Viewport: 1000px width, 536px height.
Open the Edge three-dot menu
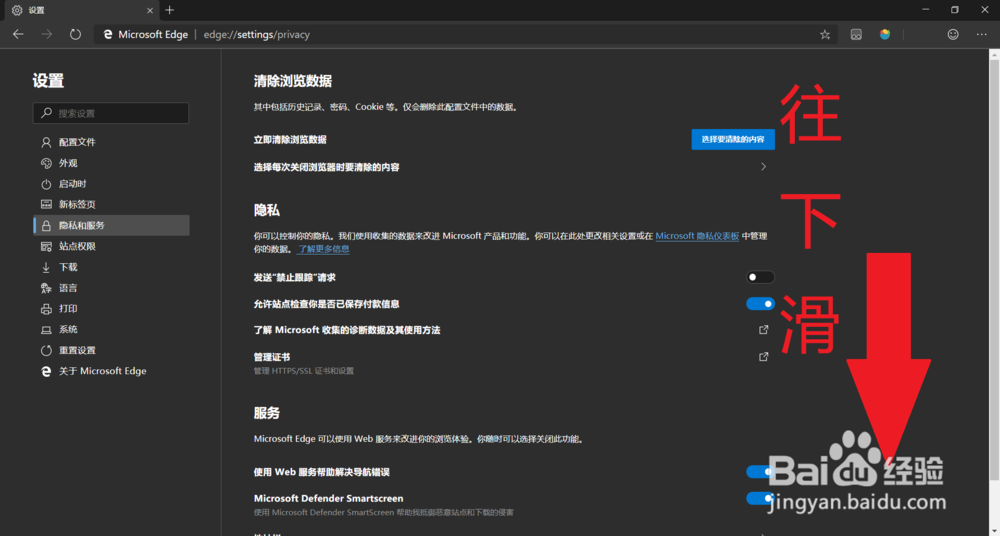click(982, 34)
